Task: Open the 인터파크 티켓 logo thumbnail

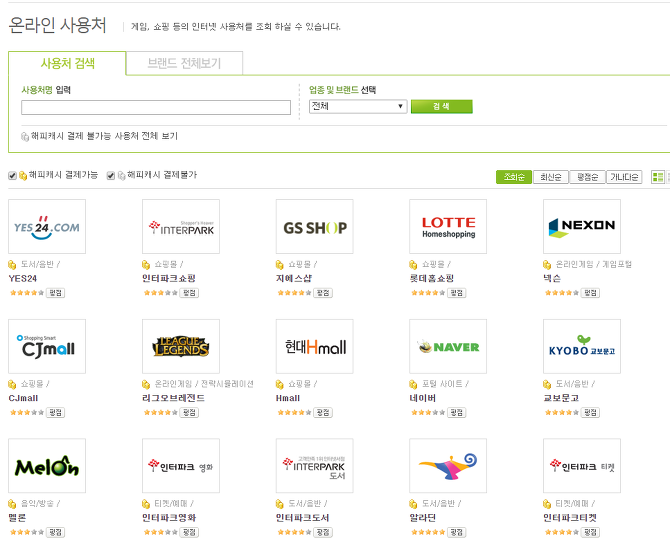Action: pyautogui.click(x=582, y=466)
